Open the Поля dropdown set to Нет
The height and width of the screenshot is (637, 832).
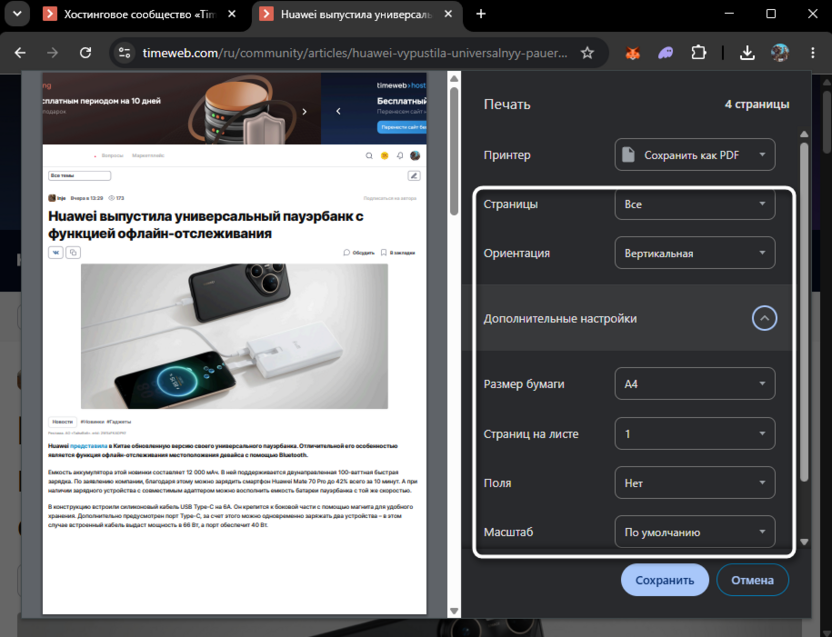pos(695,483)
